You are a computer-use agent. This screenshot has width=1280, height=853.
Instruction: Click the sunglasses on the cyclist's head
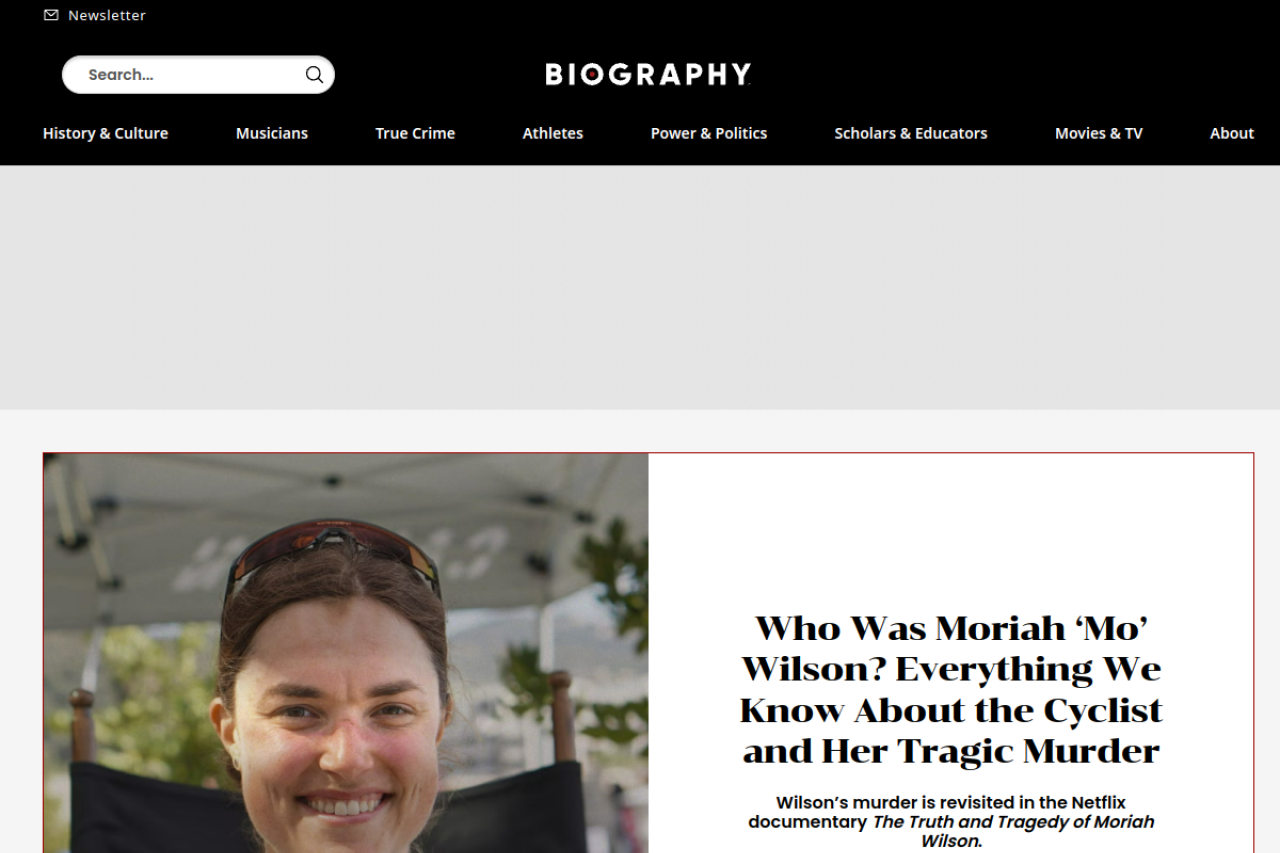pyautogui.click(x=333, y=553)
